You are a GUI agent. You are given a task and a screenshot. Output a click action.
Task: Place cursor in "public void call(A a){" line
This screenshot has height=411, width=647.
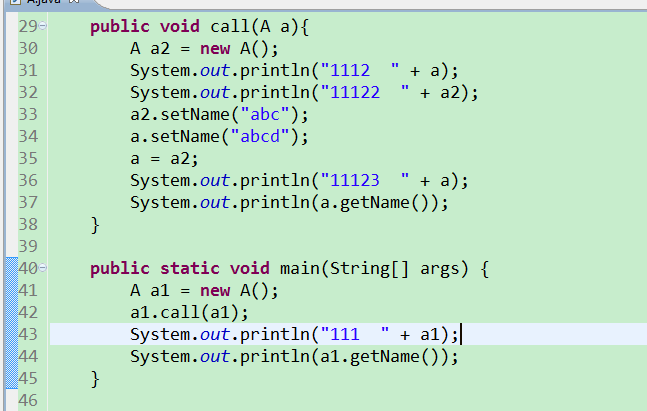pyautogui.click(x=199, y=27)
